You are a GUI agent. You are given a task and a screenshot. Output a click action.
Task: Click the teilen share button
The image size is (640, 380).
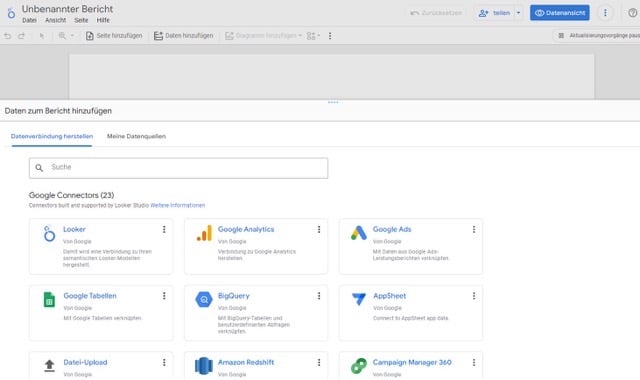click(x=494, y=13)
